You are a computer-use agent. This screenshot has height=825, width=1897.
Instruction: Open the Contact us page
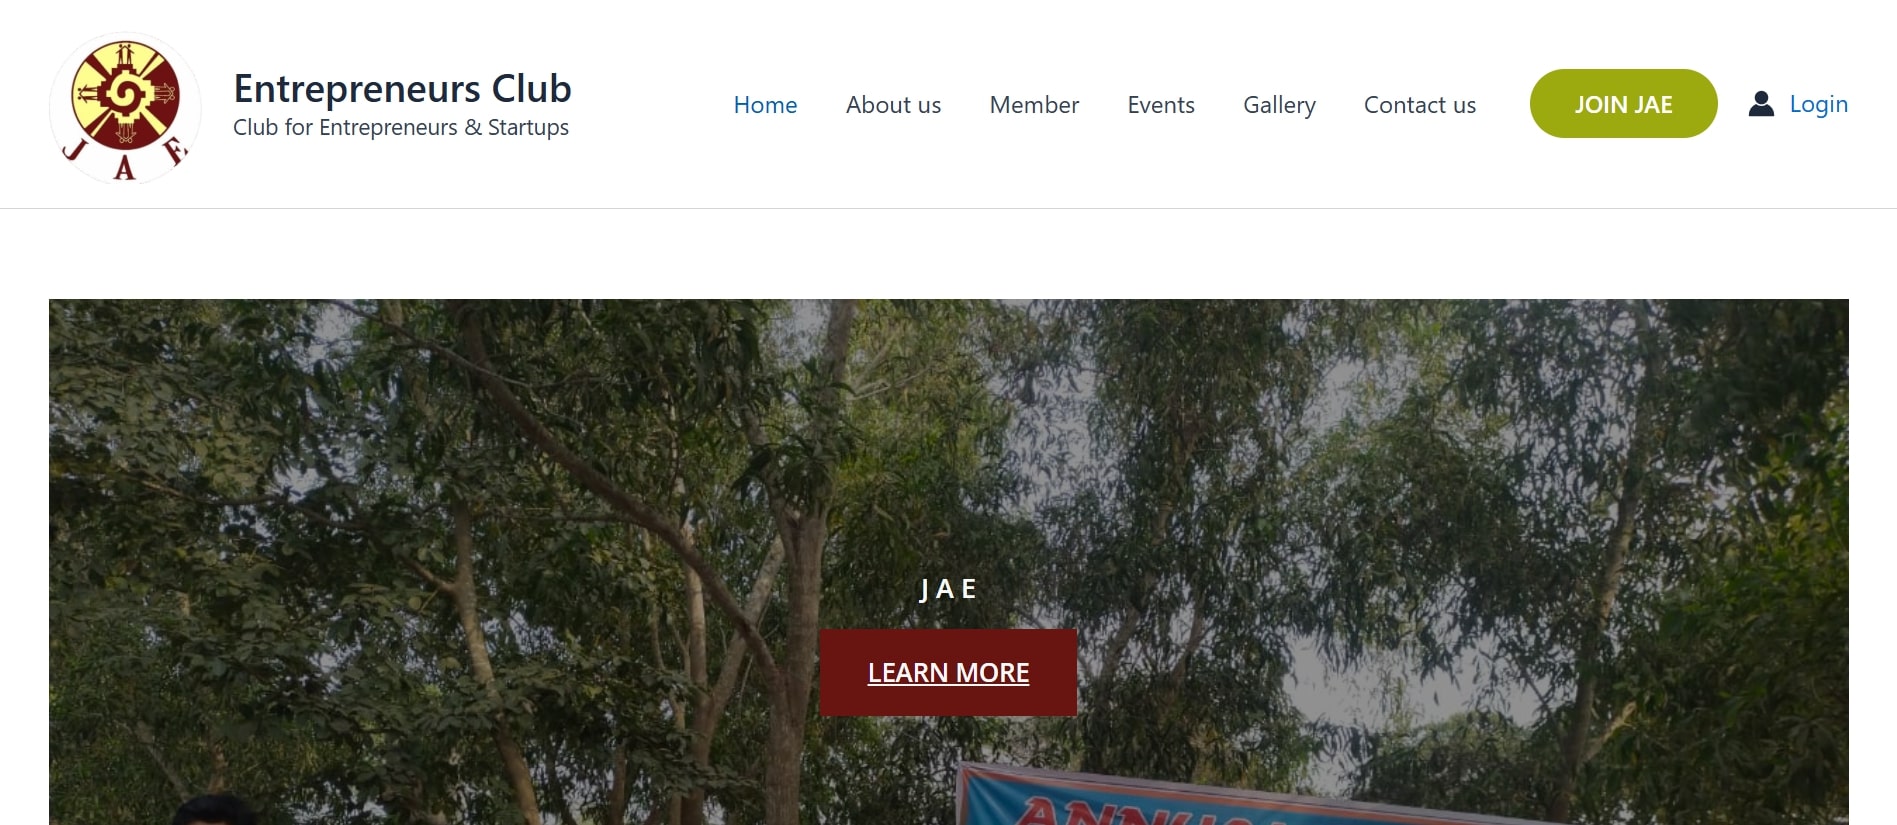1420,105
